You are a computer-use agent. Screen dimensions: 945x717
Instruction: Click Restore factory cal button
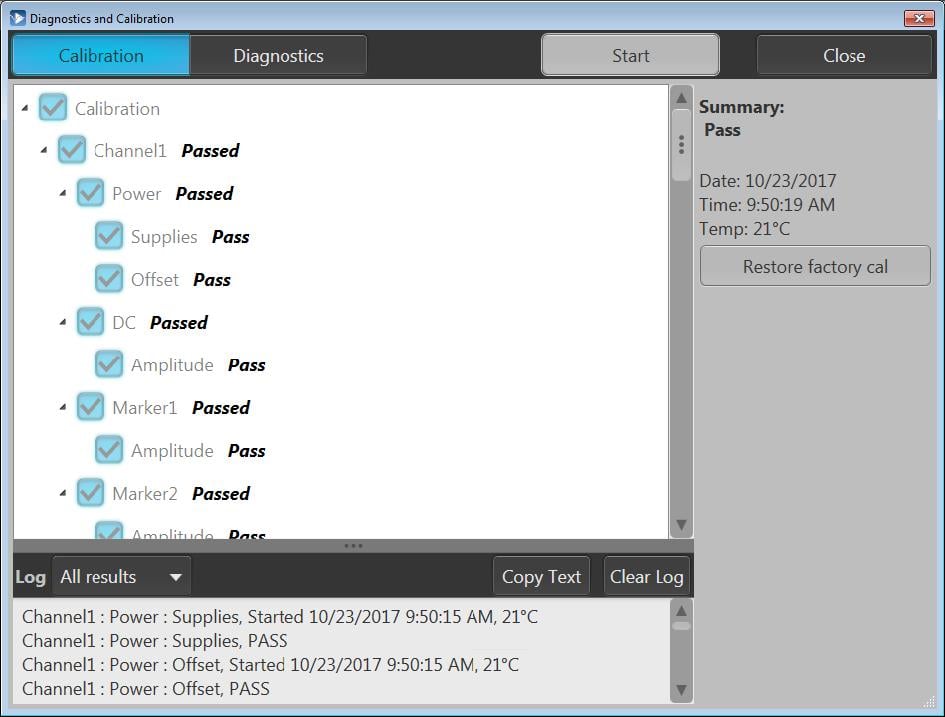[815, 267]
